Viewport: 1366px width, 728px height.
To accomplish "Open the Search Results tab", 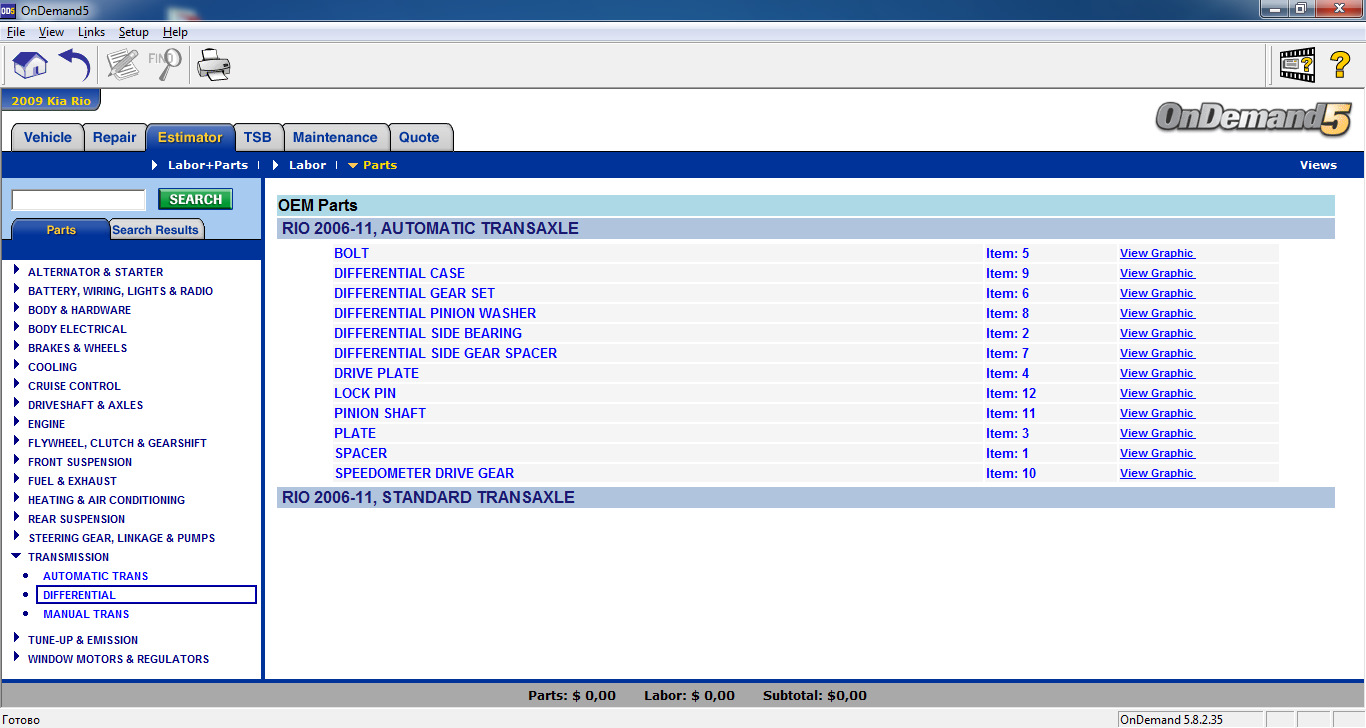I will pos(155,230).
